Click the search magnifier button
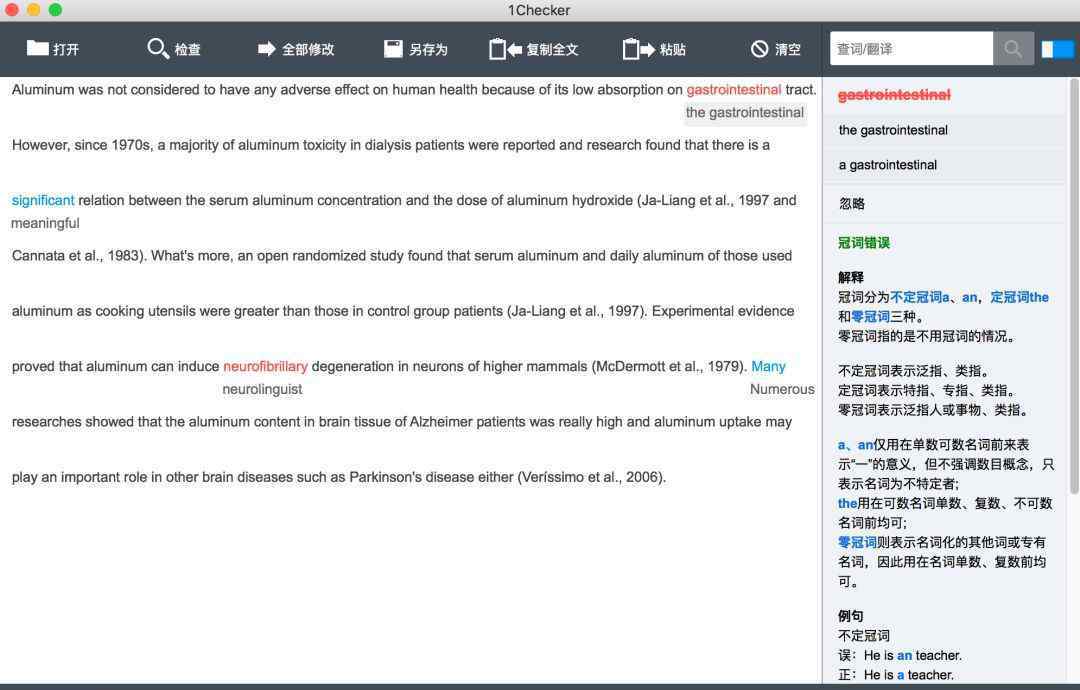The image size is (1080, 690). 1013,48
